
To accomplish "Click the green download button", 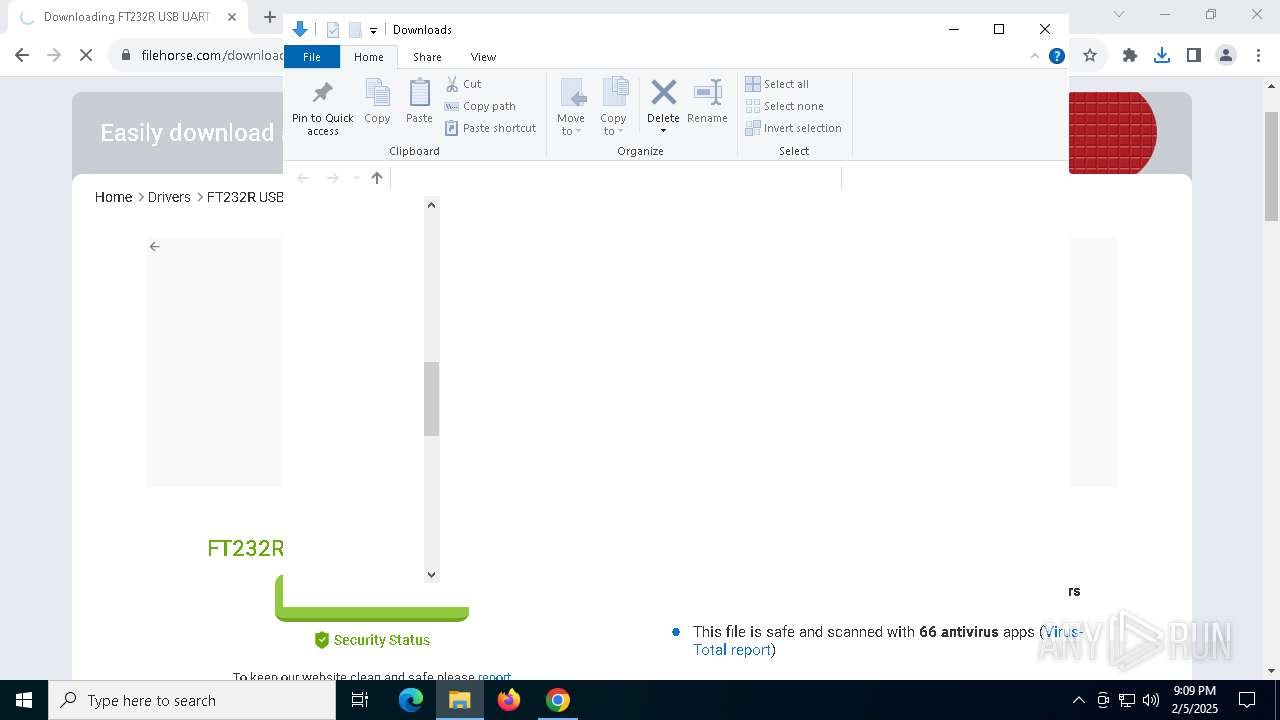I will click(x=372, y=599).
